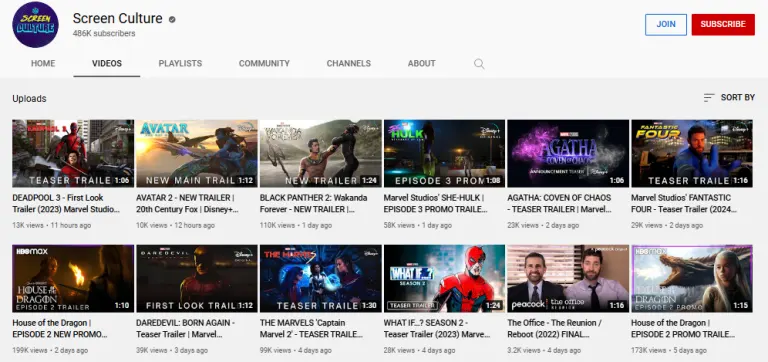Open The Marvels teaser thumbnail

321,279
